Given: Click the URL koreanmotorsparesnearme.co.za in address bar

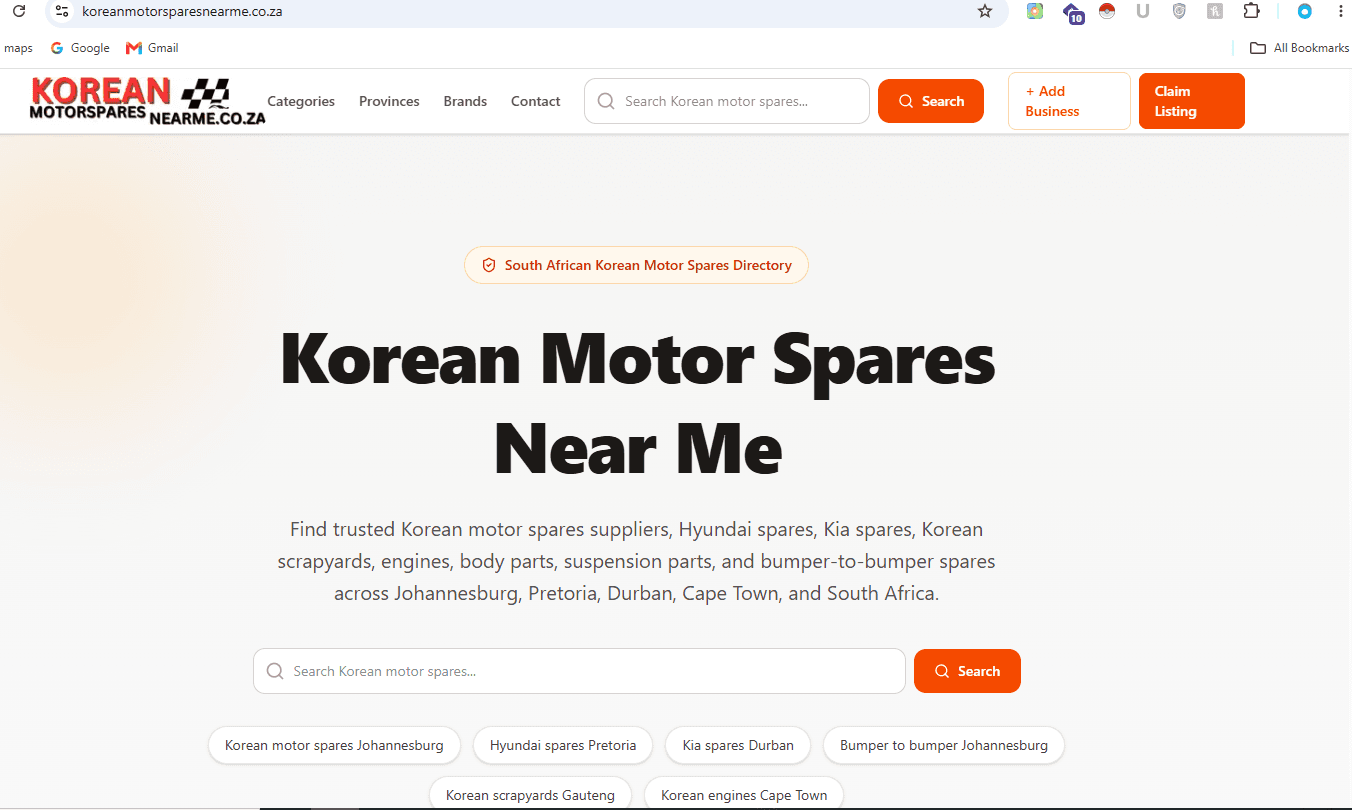Looking at the screenshot, I should (182, 11).
